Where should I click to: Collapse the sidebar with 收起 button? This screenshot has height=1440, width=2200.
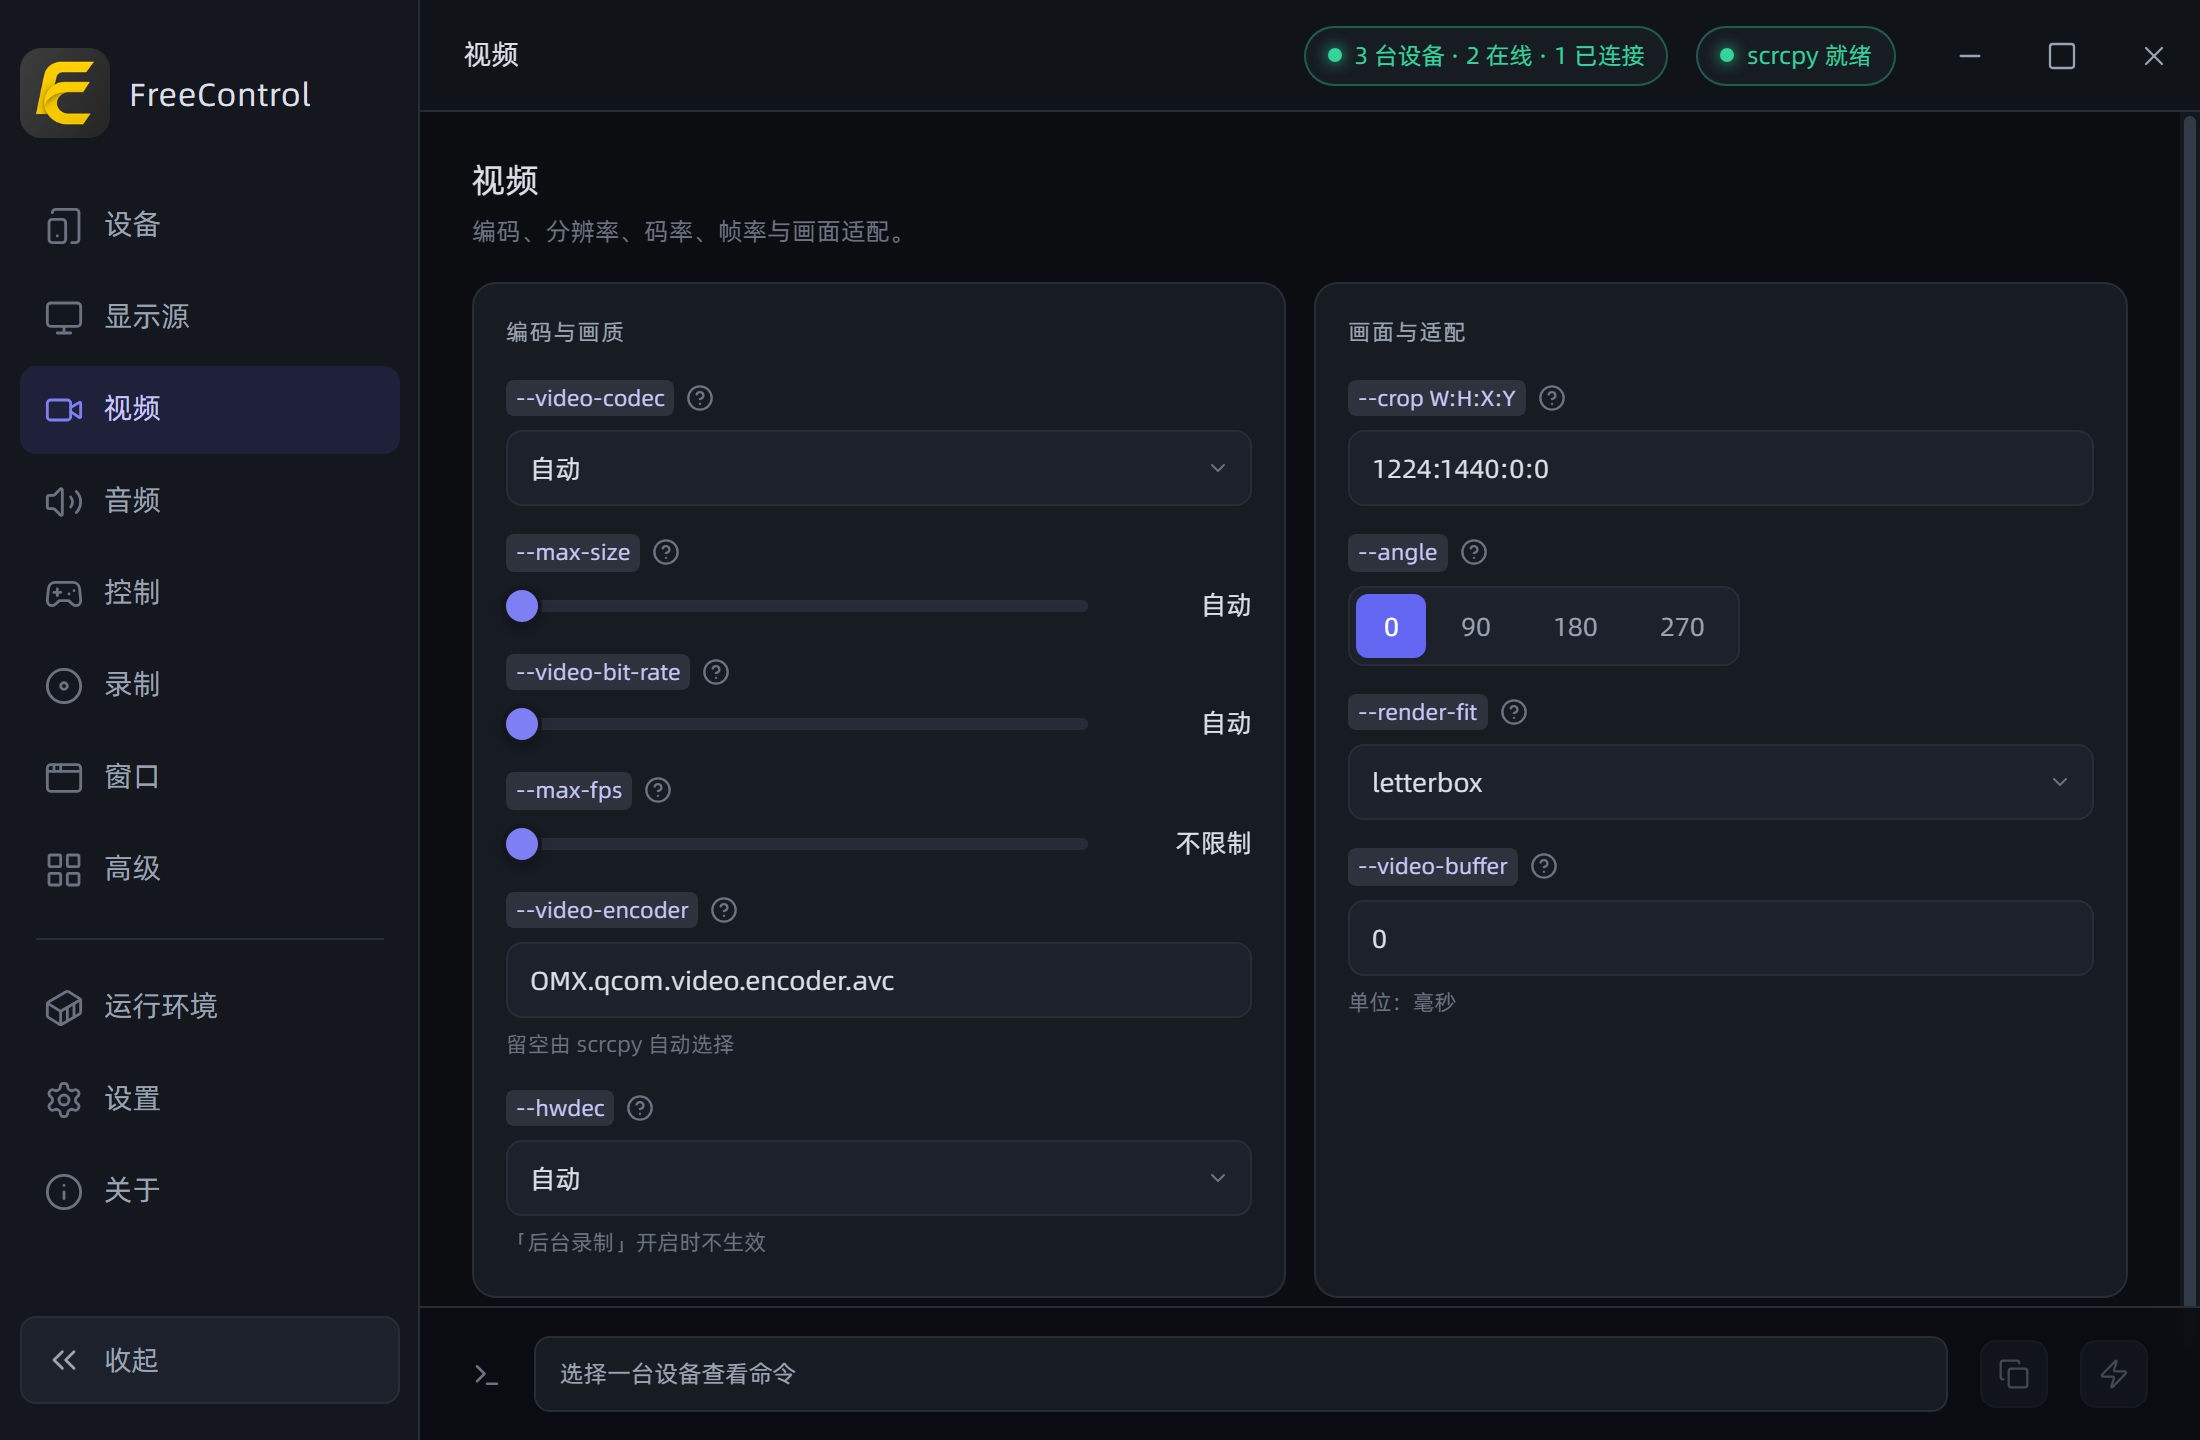pyautogui.click(x=210, y=1360)
